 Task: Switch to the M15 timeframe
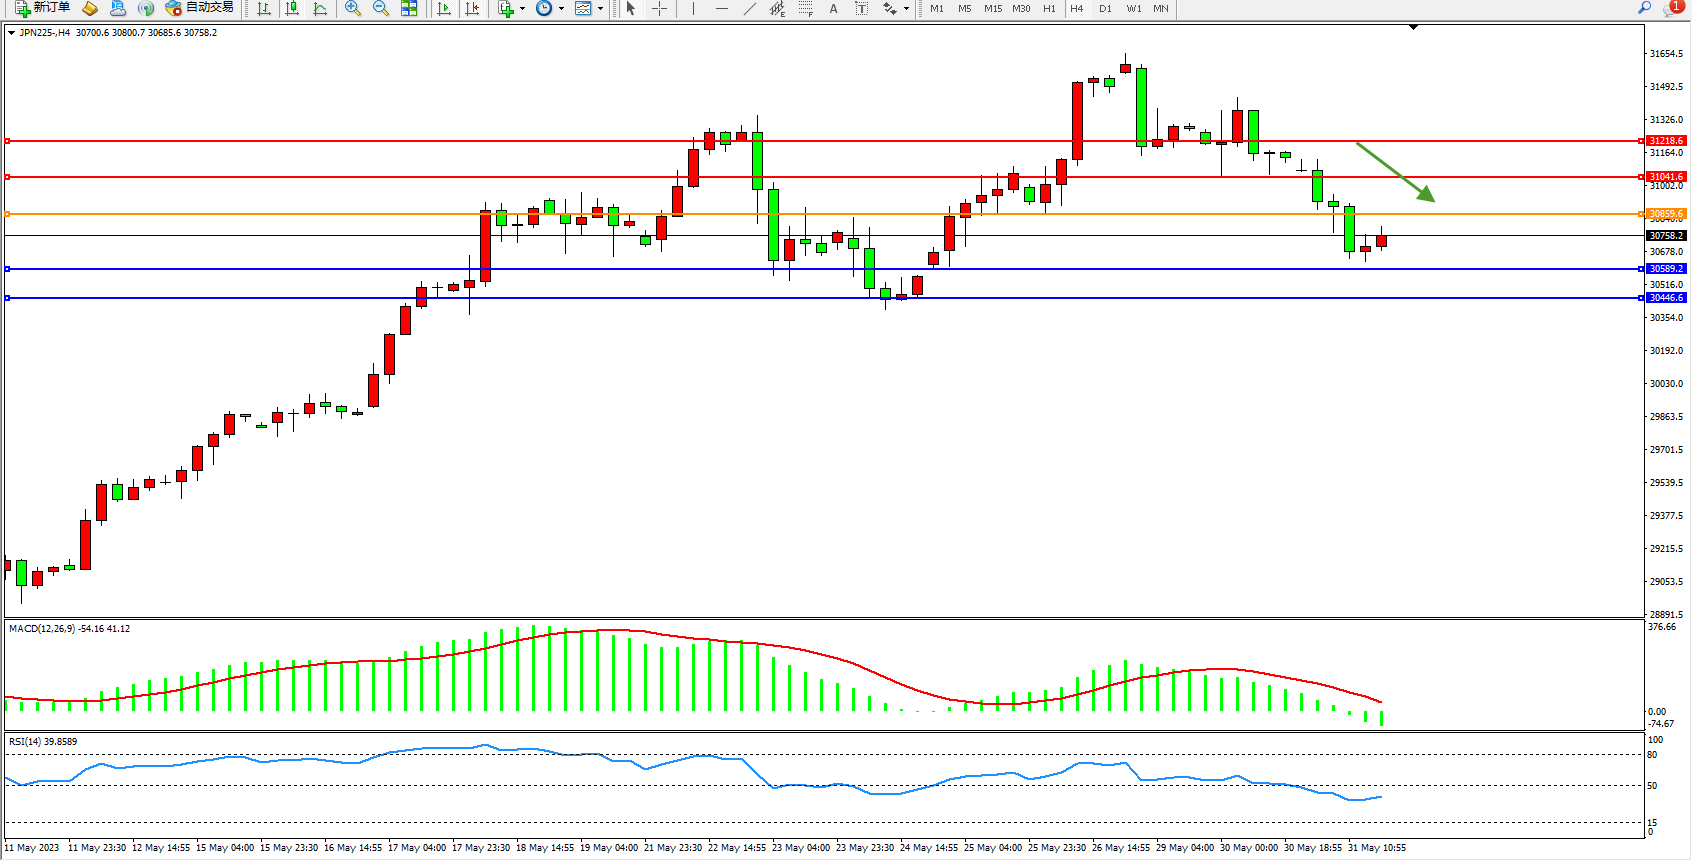992,8
